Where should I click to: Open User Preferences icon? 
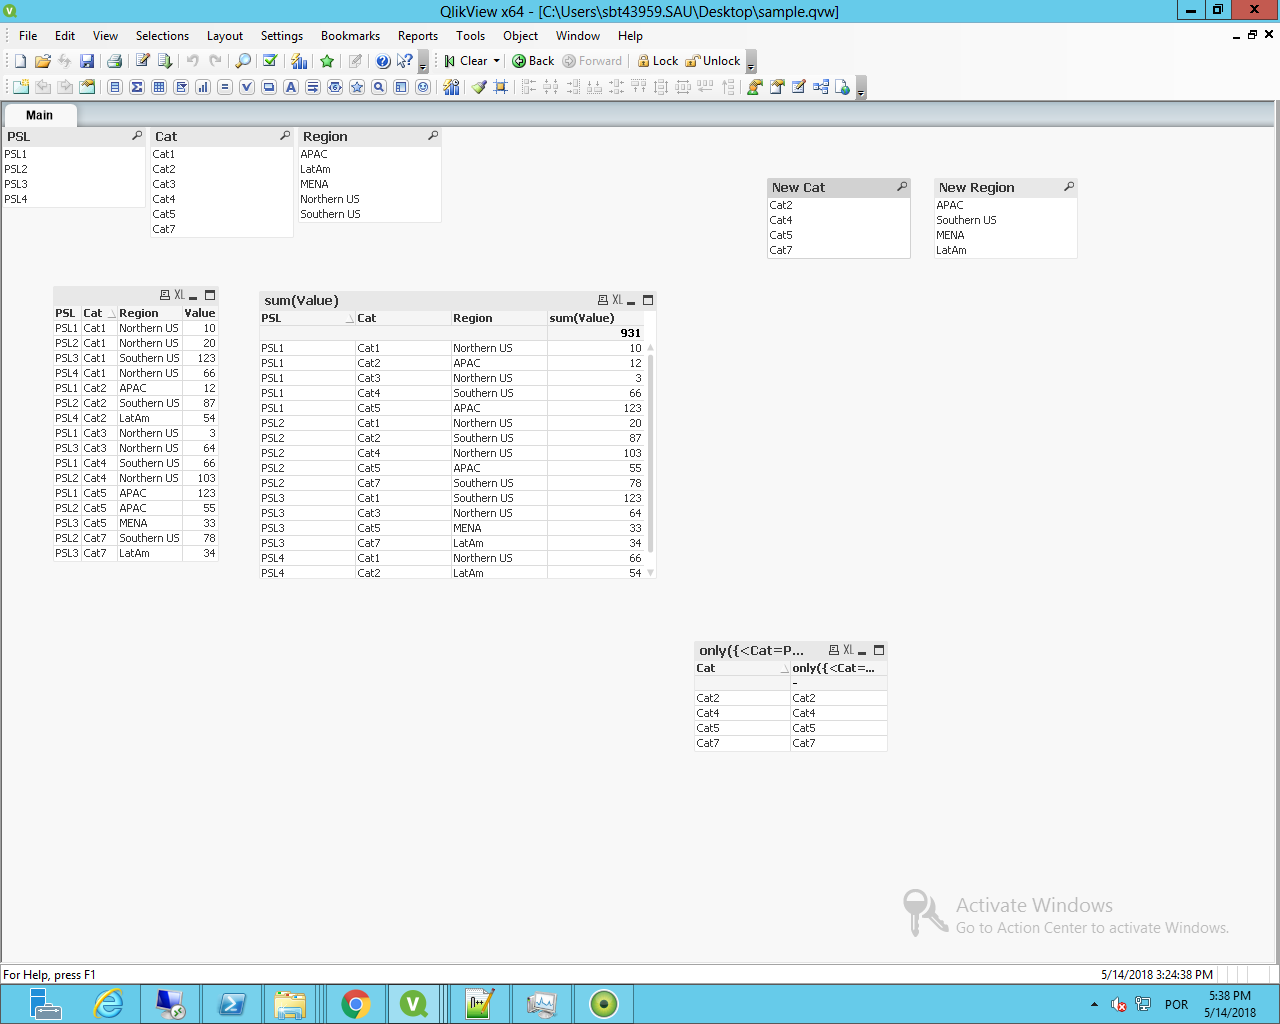click(756, 87)
